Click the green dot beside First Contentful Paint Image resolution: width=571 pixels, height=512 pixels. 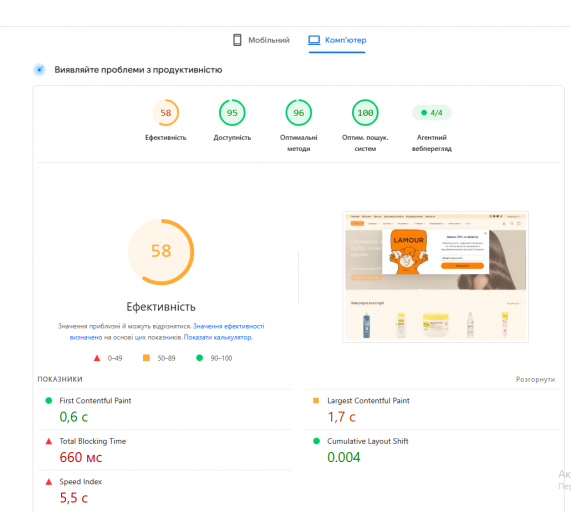tap(48, 401)
